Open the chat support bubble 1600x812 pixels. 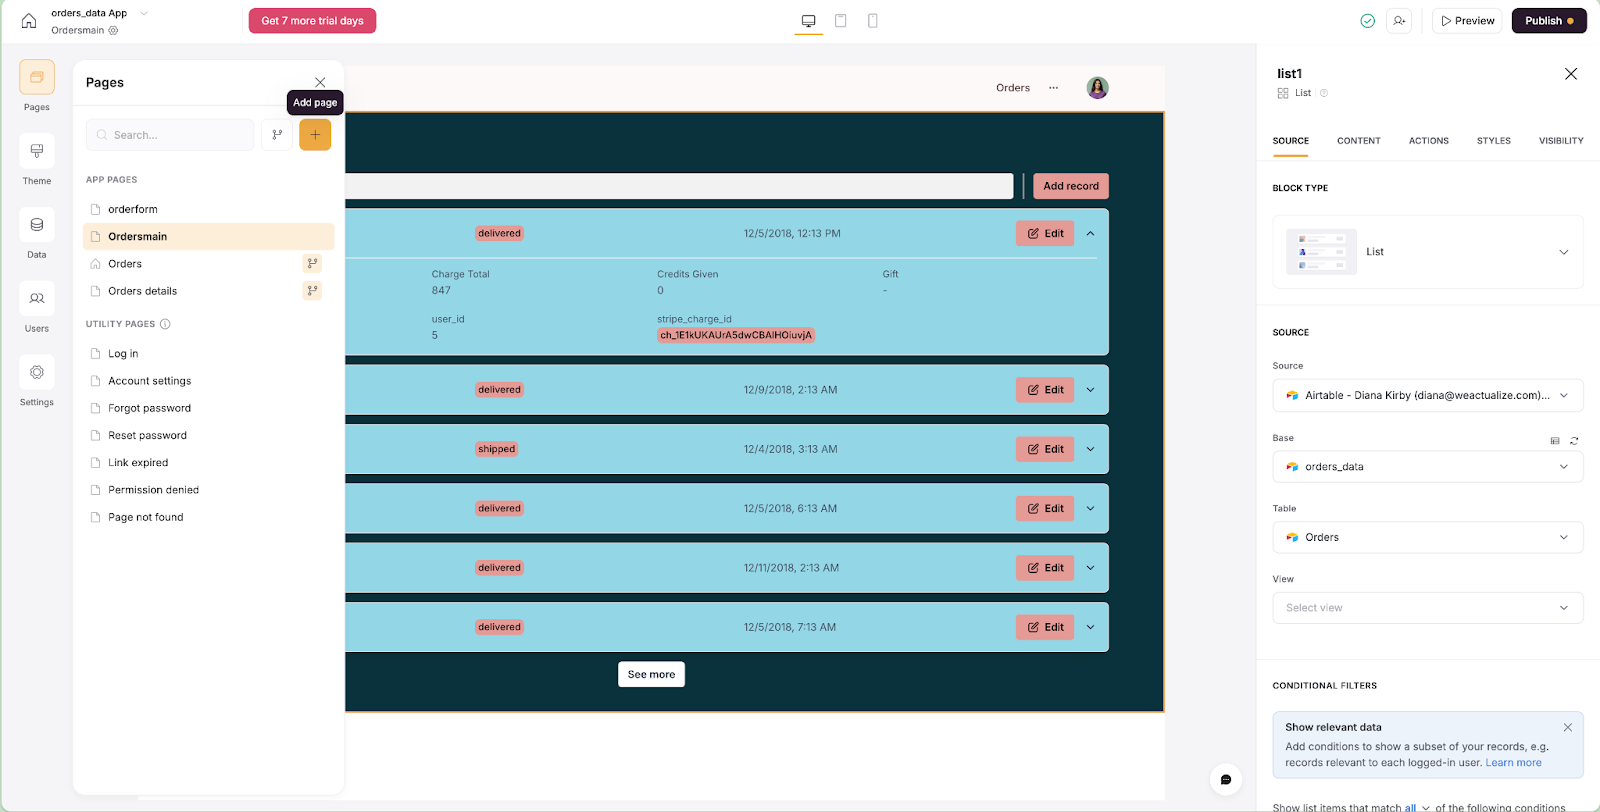(x=1226, y=780)
